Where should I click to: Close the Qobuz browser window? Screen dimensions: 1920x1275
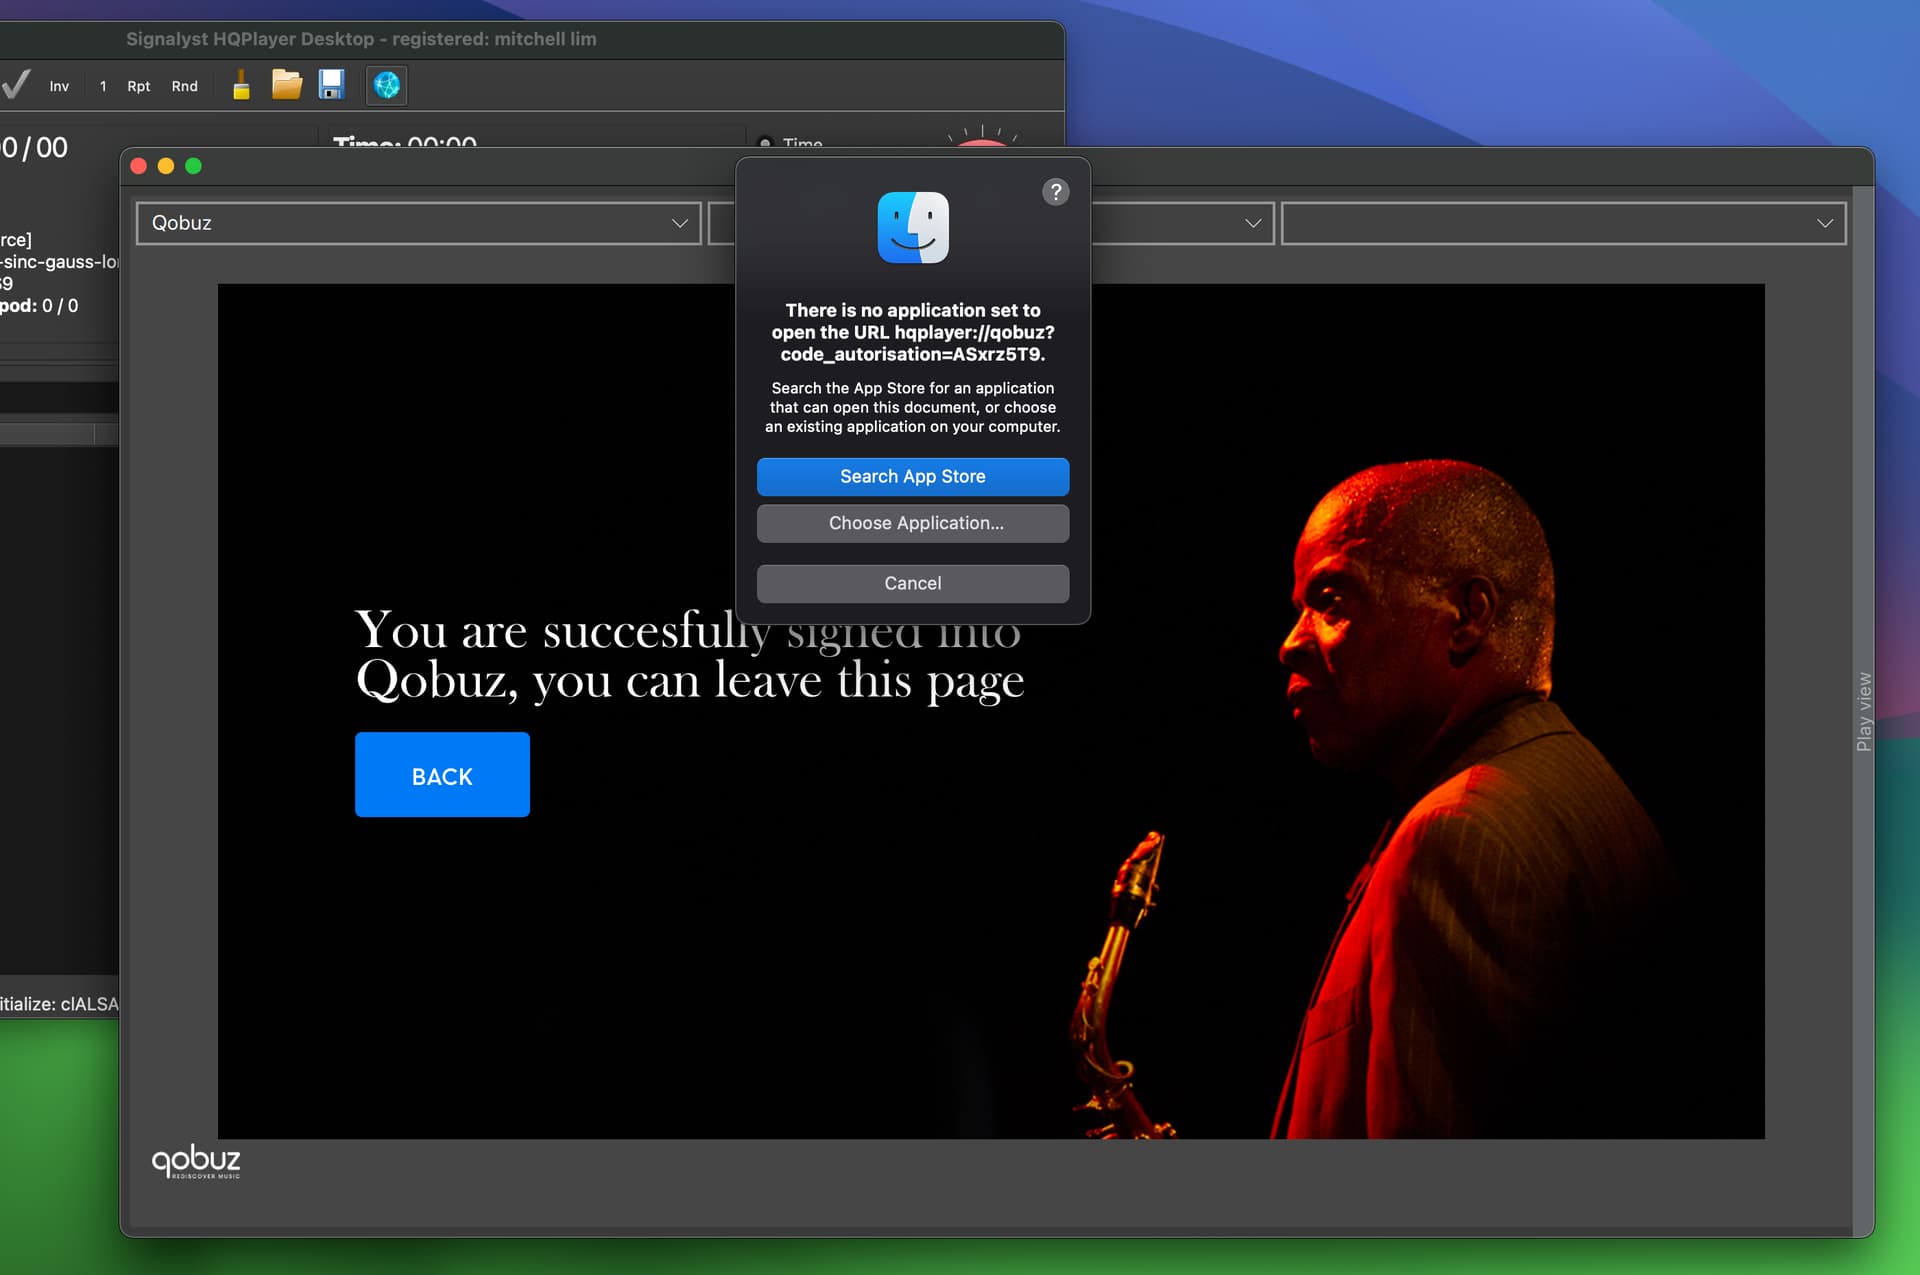(x=139, y=166)
